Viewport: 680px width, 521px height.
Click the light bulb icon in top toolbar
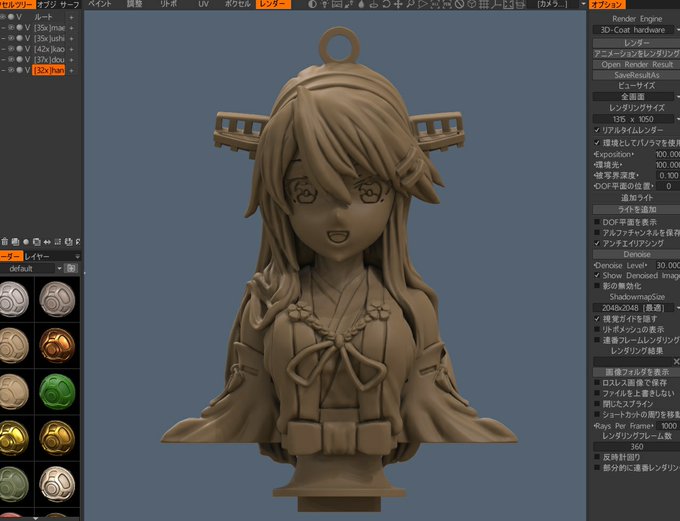tap(324, 4)
